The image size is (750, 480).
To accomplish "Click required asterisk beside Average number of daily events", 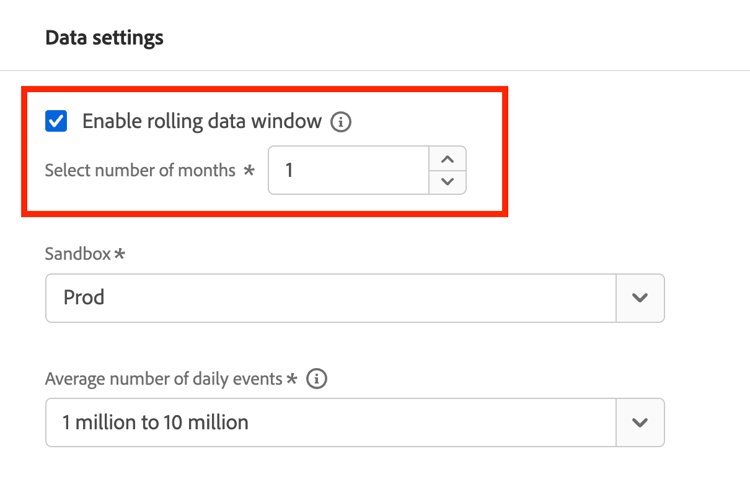I will (x=293, y=379).
